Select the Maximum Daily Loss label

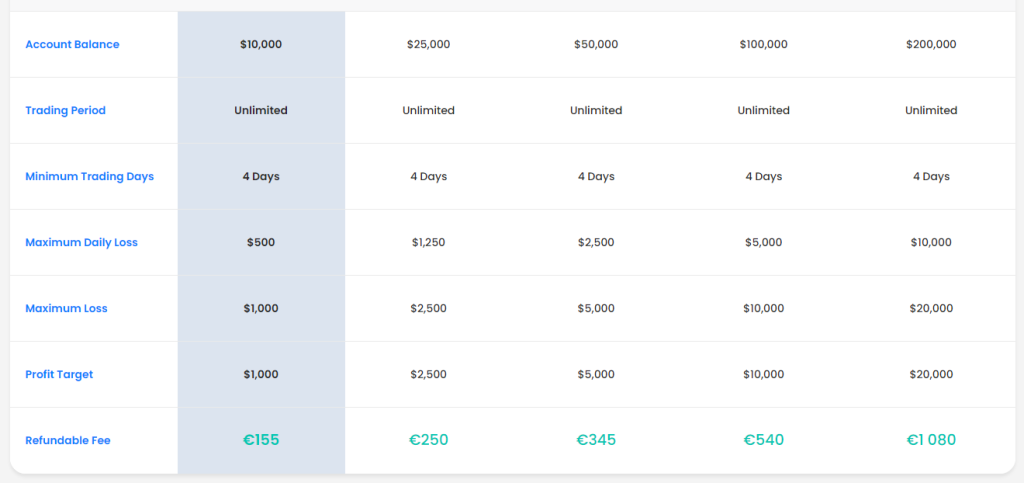(x=81, y=242)
